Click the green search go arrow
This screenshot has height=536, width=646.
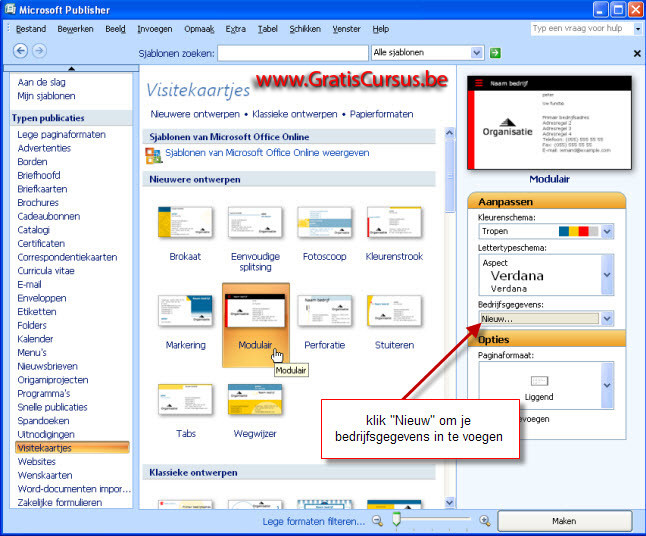coord(495,53)
